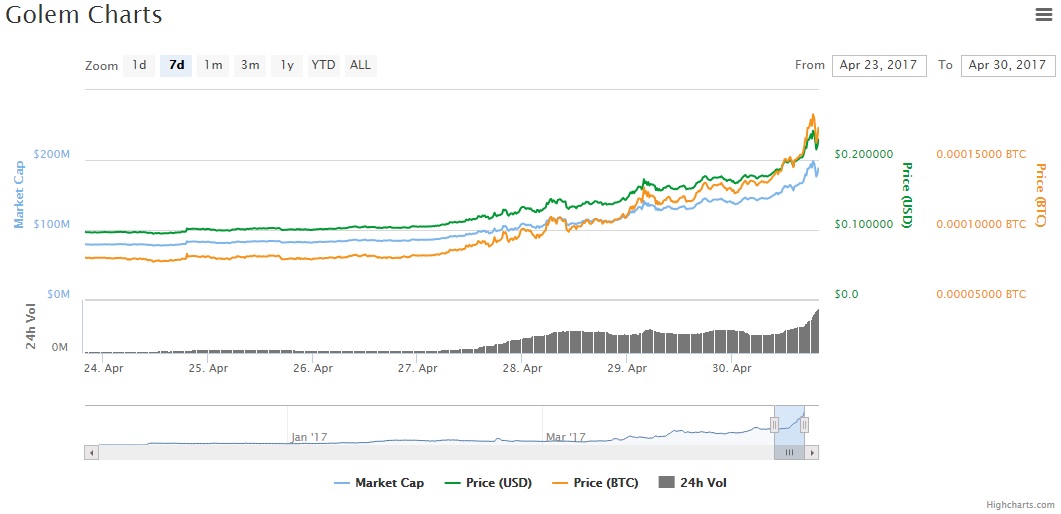The width and height of the screenshot is (1061, 514).
Task: Click the $200M market cap axis label
Action: pyautogui.click(x=51, y=154)
